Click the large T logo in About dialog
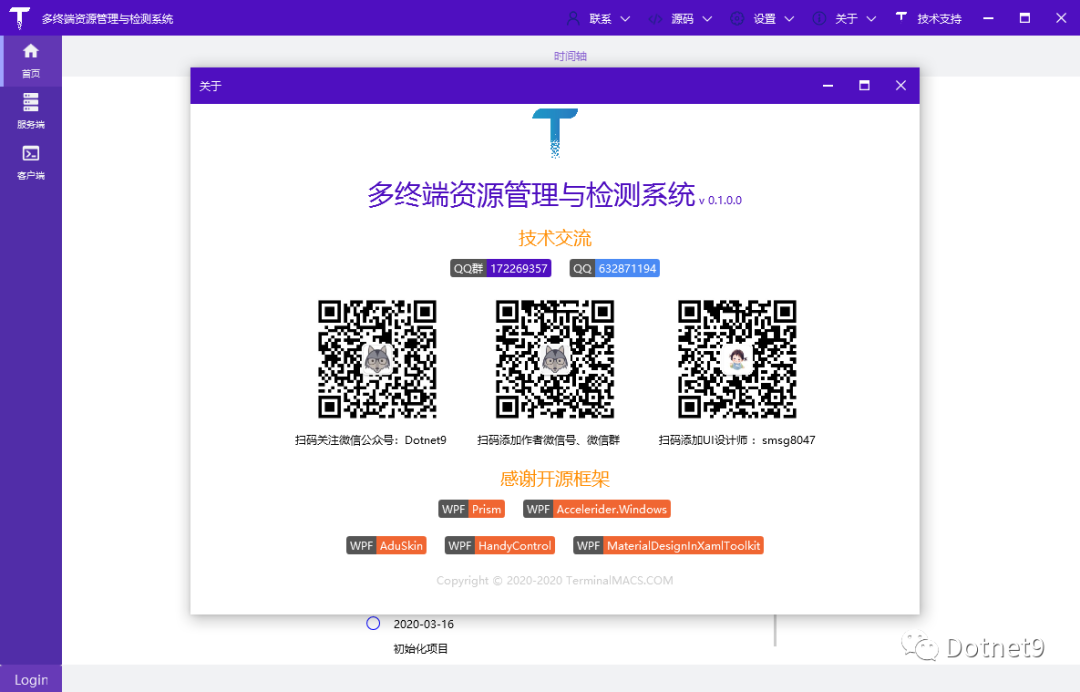This screenshot has width=1080, height=692. point(555,133)
